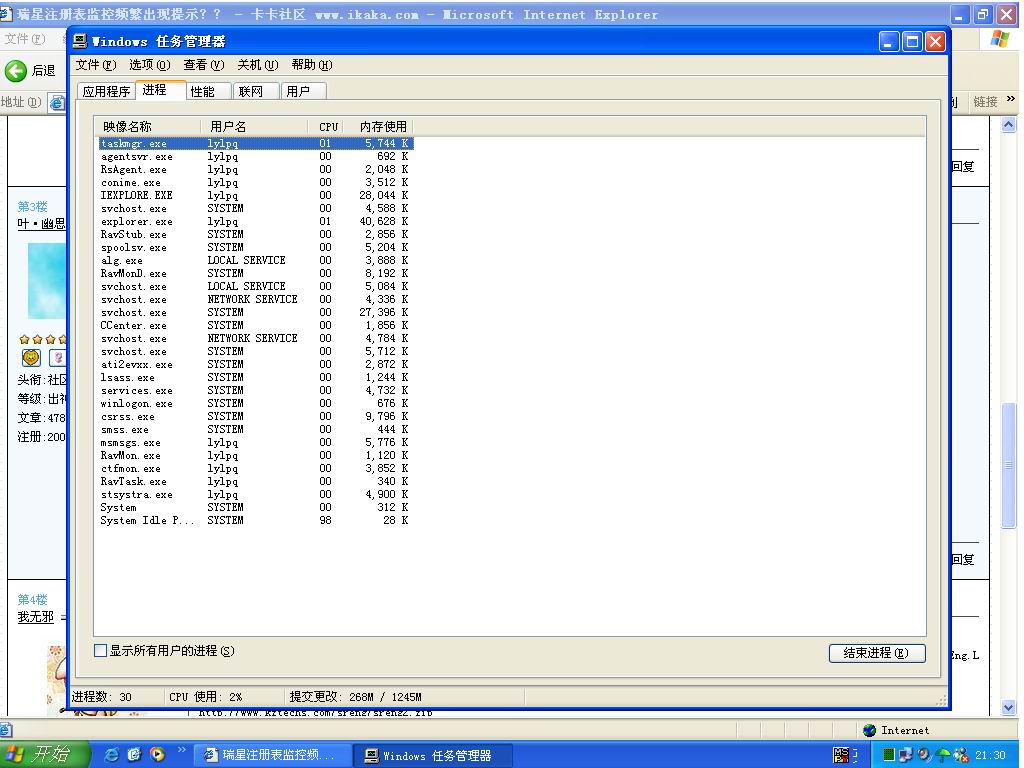Click the green Back arrow in Internet Explorer
The image size is (1024, 768).
(x=16, y=70)
